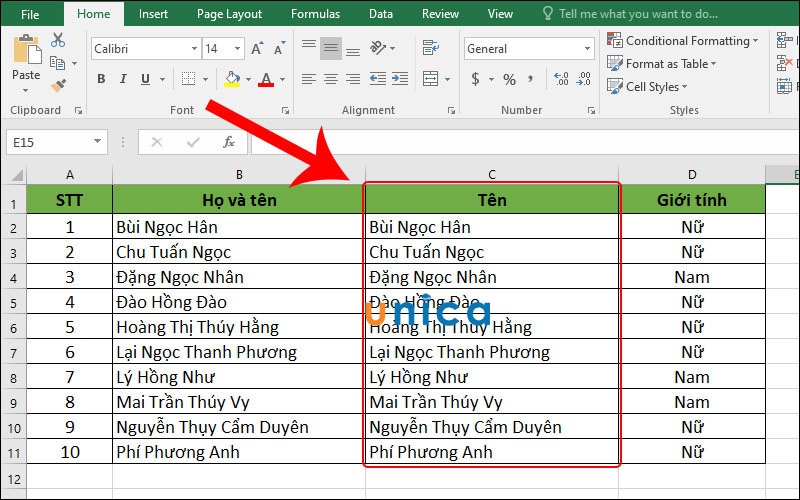Viewport: 800px width, 500px height.
Task: Apply red font color
Action: coord(266,79)
